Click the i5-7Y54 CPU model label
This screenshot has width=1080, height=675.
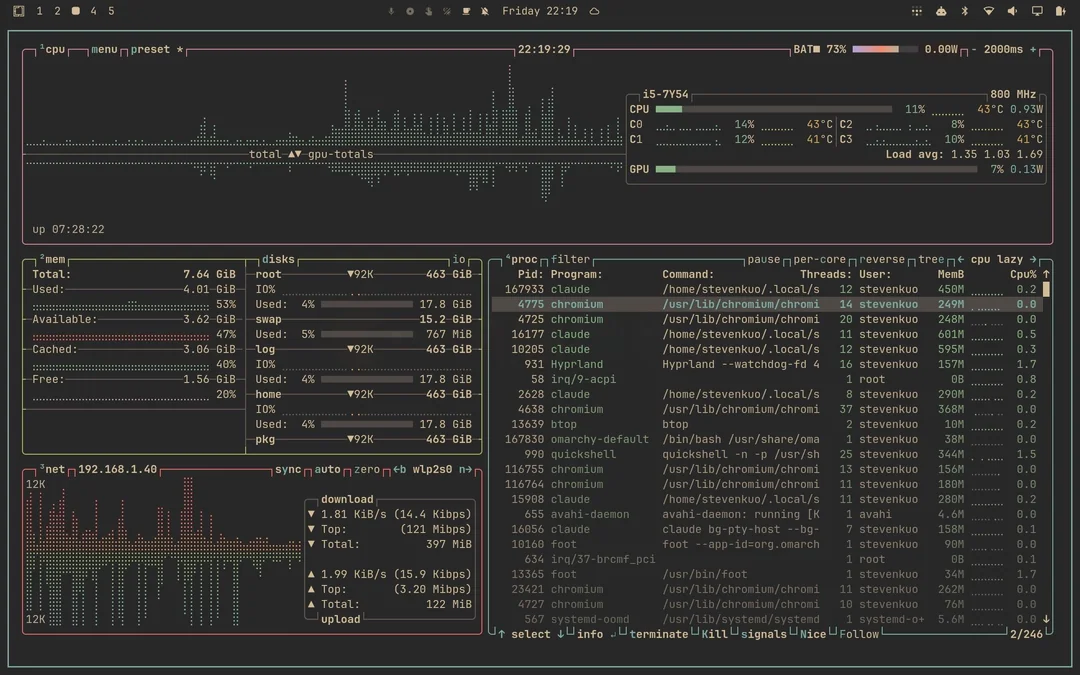[x=665, y=94]
